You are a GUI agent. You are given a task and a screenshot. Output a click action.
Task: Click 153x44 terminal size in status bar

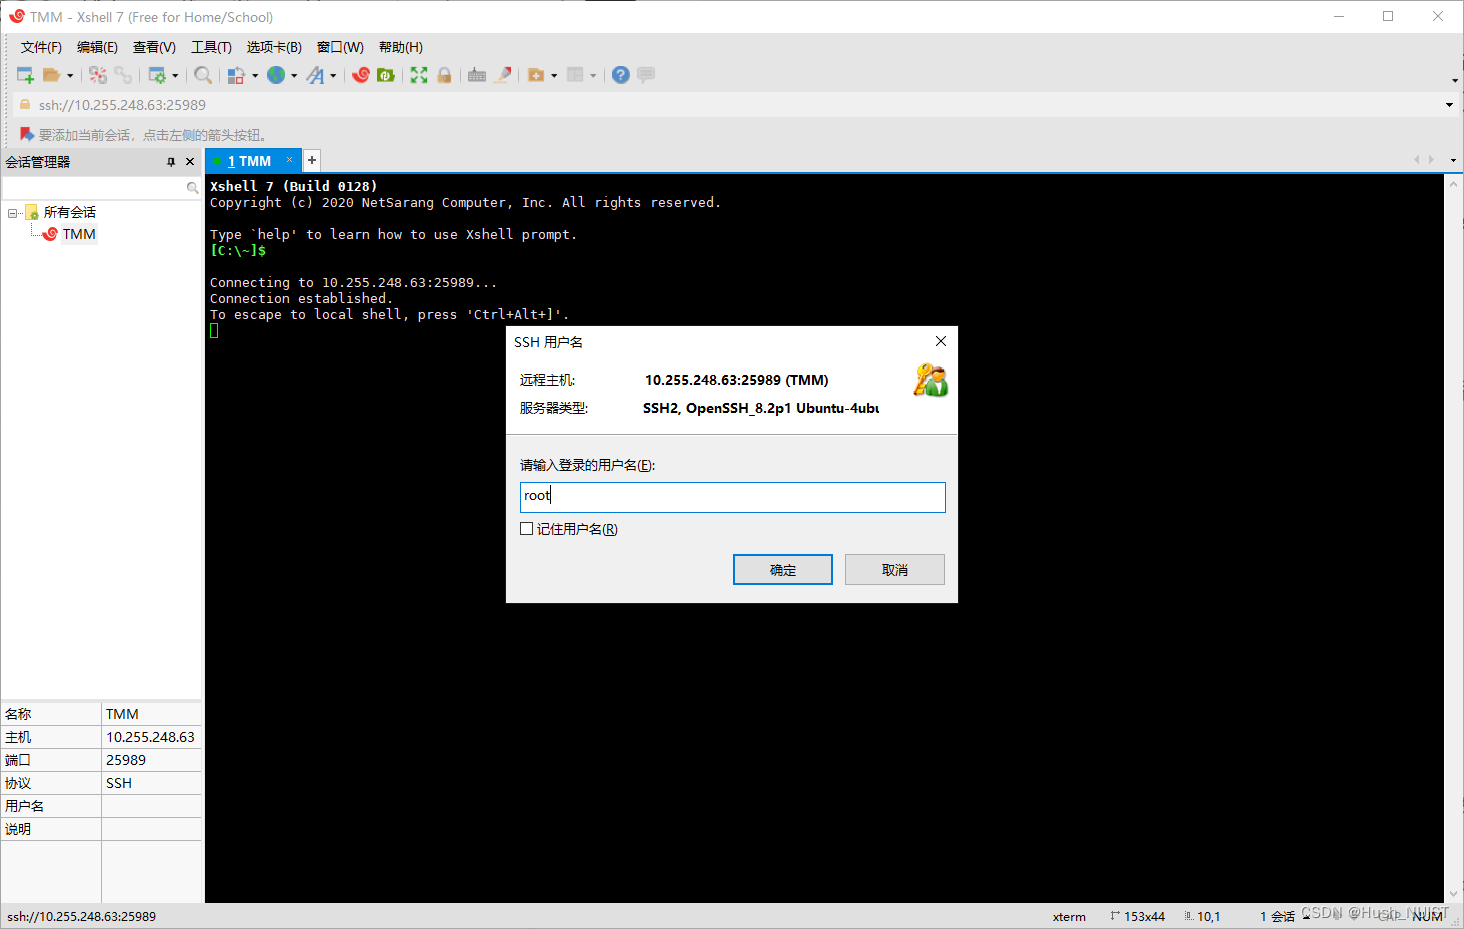point(1144,916)
